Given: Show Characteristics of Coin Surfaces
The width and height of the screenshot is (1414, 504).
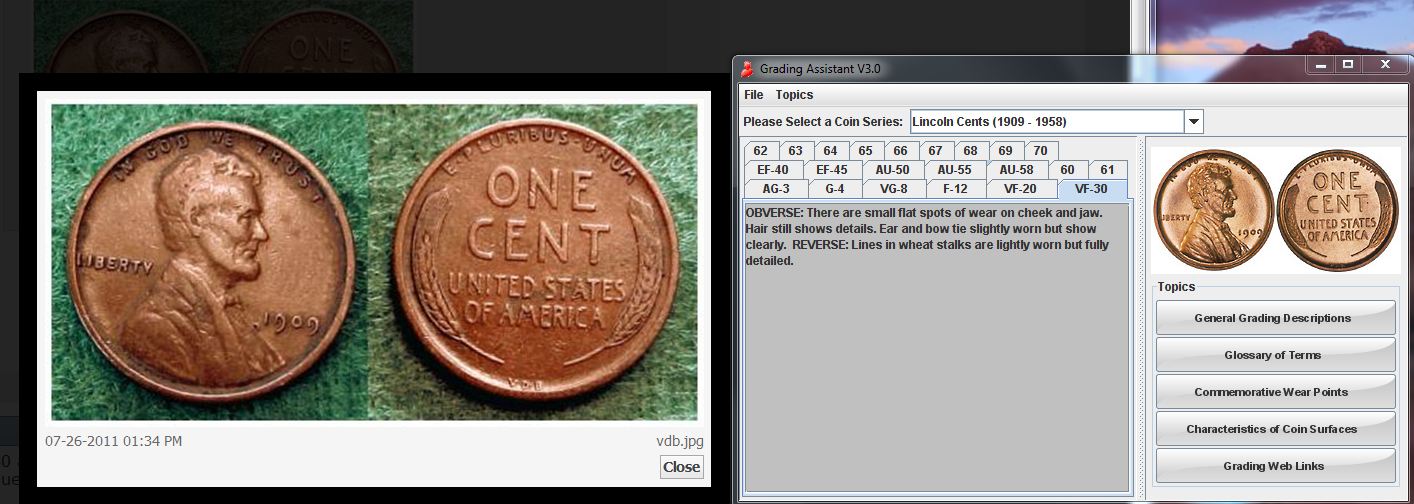Looking at the screenshot, I should point(1274,429).
